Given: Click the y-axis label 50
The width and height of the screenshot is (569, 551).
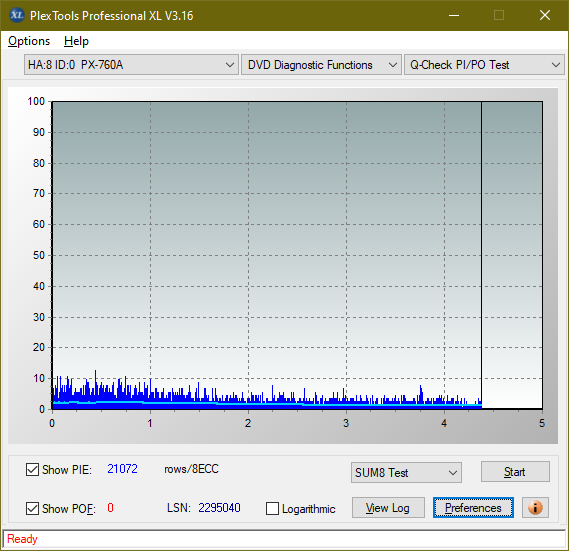Looking at the screenshot, I should (x=39, y=255).
